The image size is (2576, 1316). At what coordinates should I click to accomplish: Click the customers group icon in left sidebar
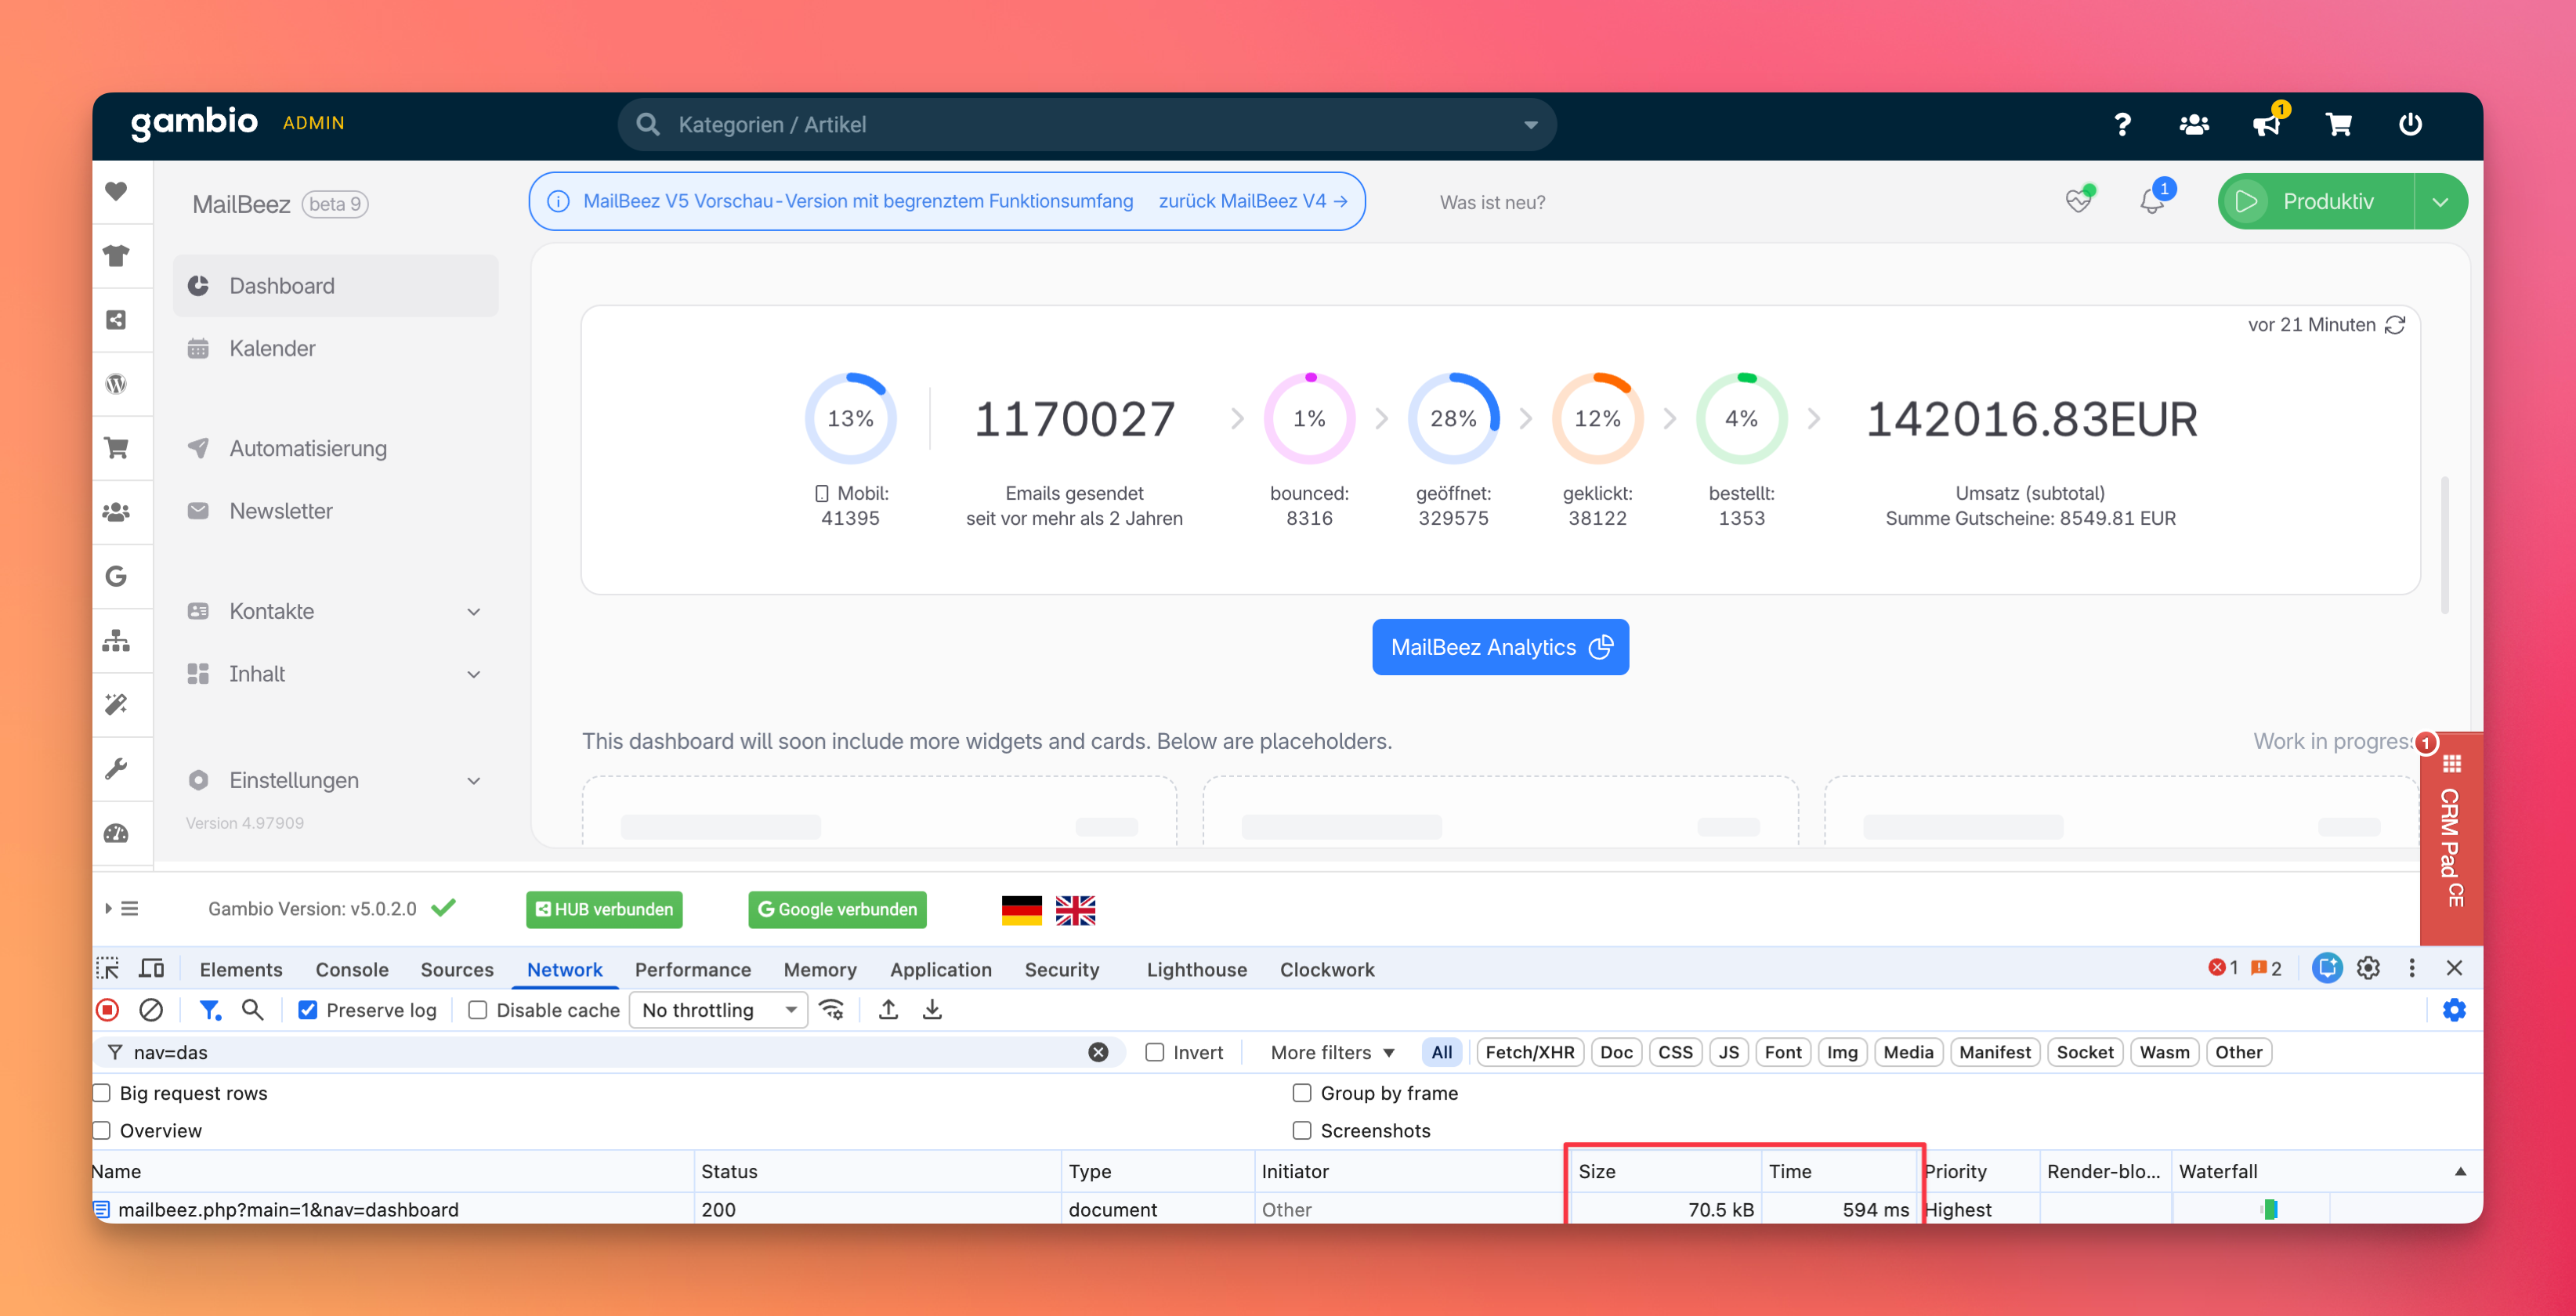(116, 511)
